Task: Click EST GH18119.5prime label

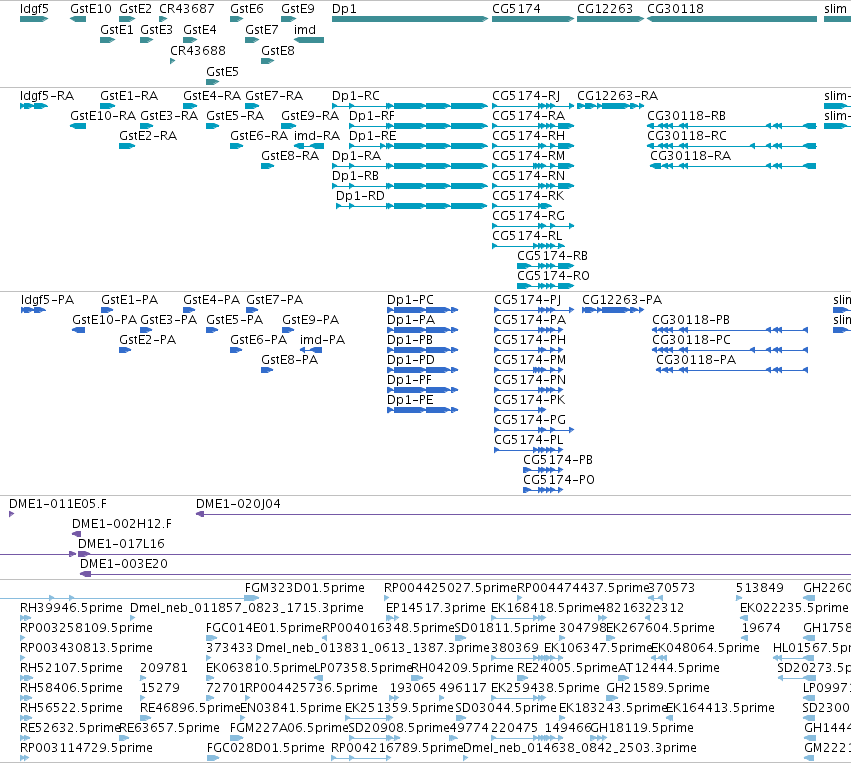Action: coord(642,728)
